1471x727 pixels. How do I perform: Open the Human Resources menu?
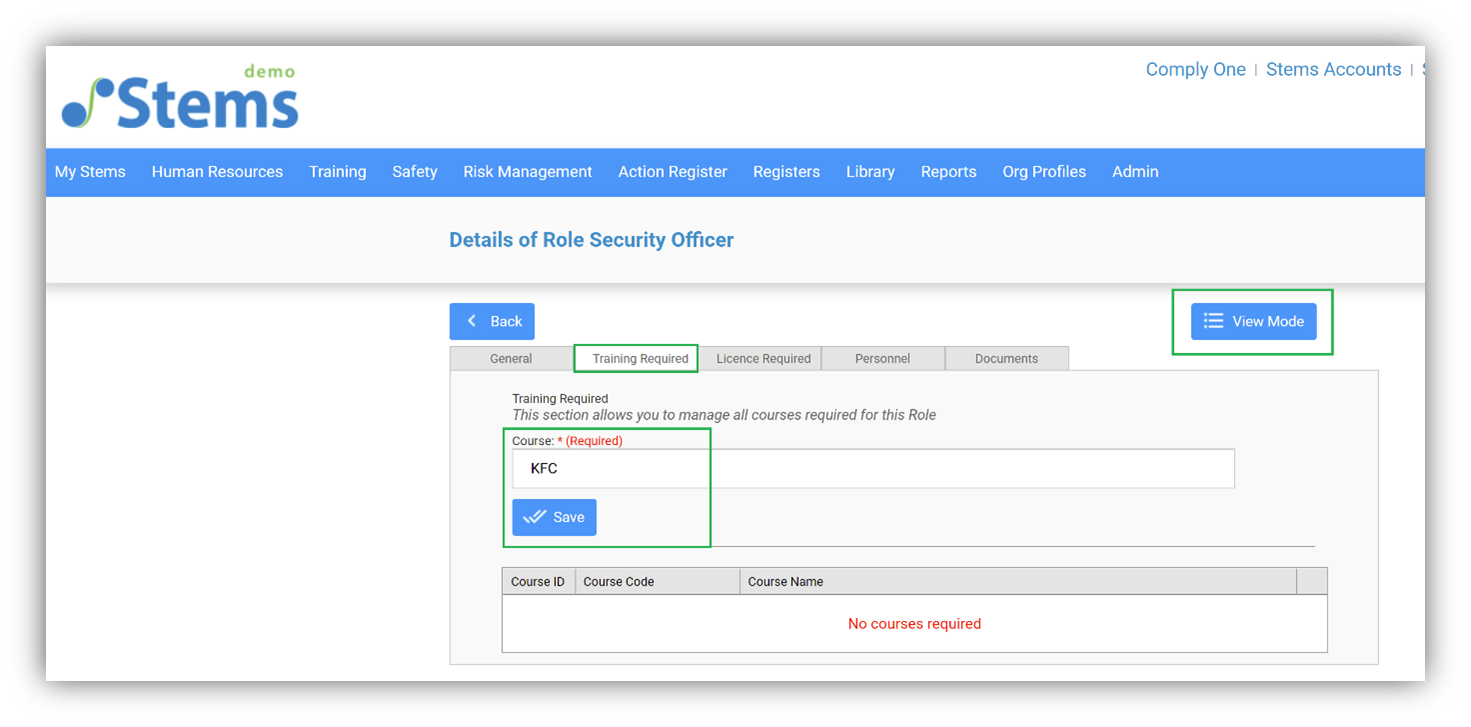pos(217,172)
